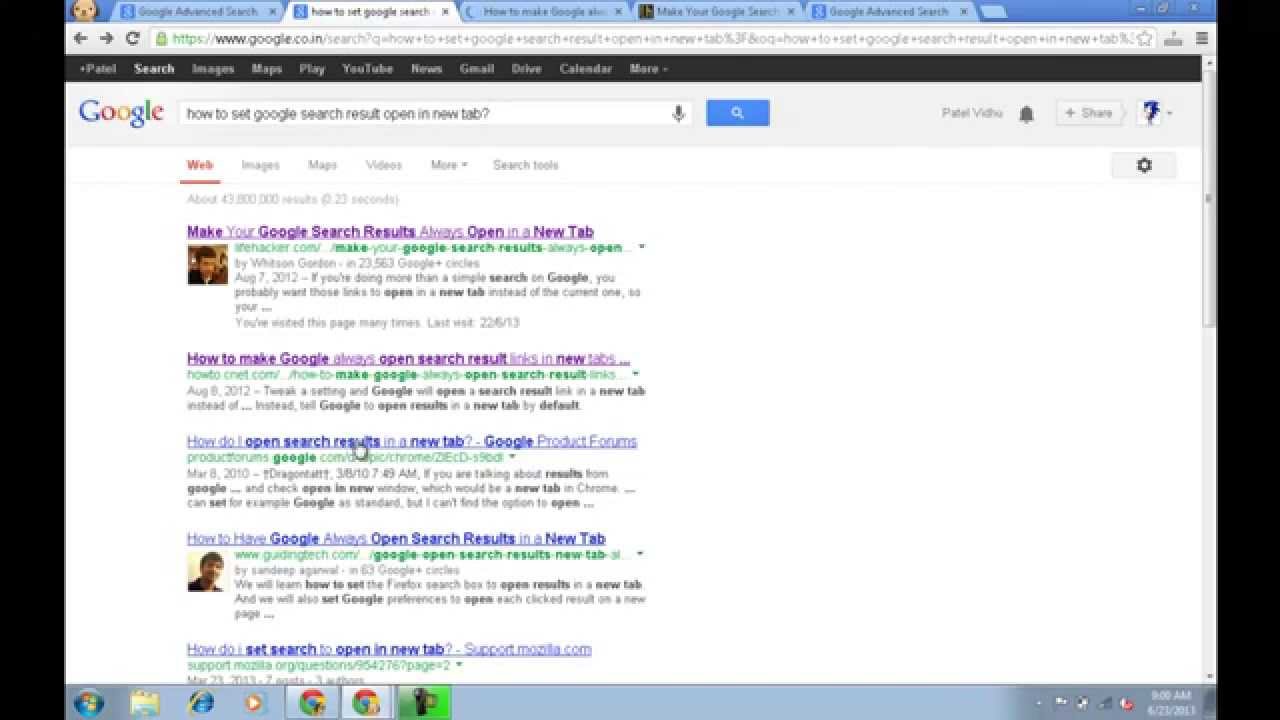Open Windows Explorer from the taskbar

click(144, 703)
